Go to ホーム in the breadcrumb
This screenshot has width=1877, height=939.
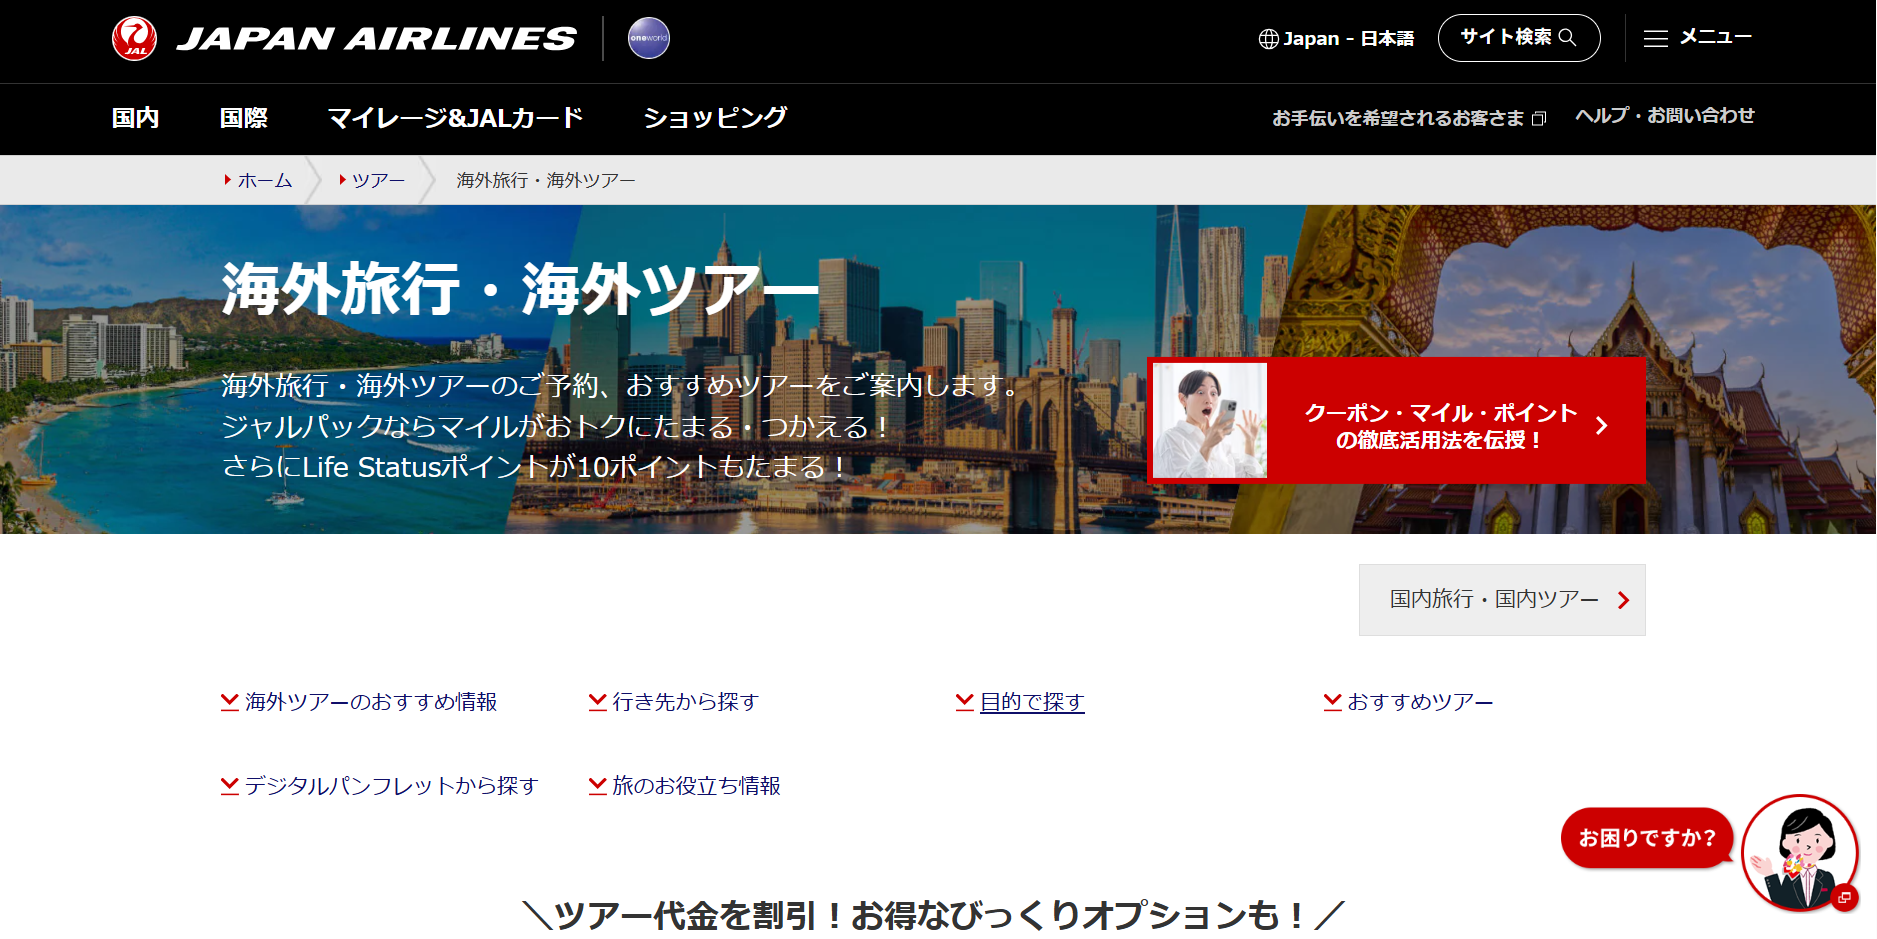pyautogui.click(x=264, y=181)
